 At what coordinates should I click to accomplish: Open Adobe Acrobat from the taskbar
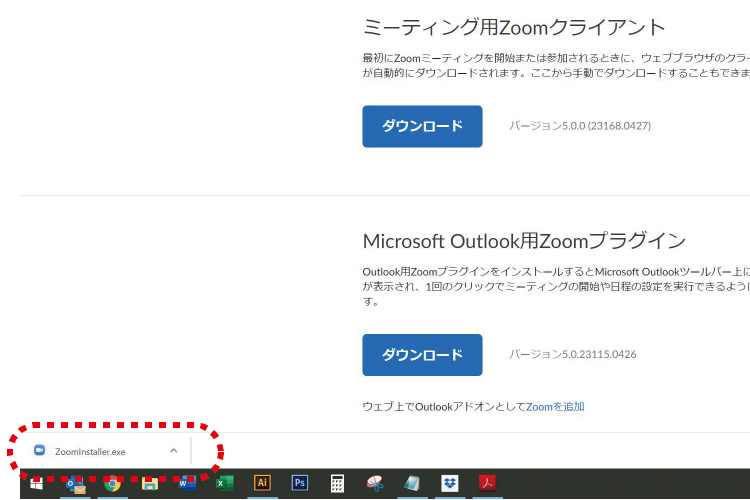tap(487, 483)
